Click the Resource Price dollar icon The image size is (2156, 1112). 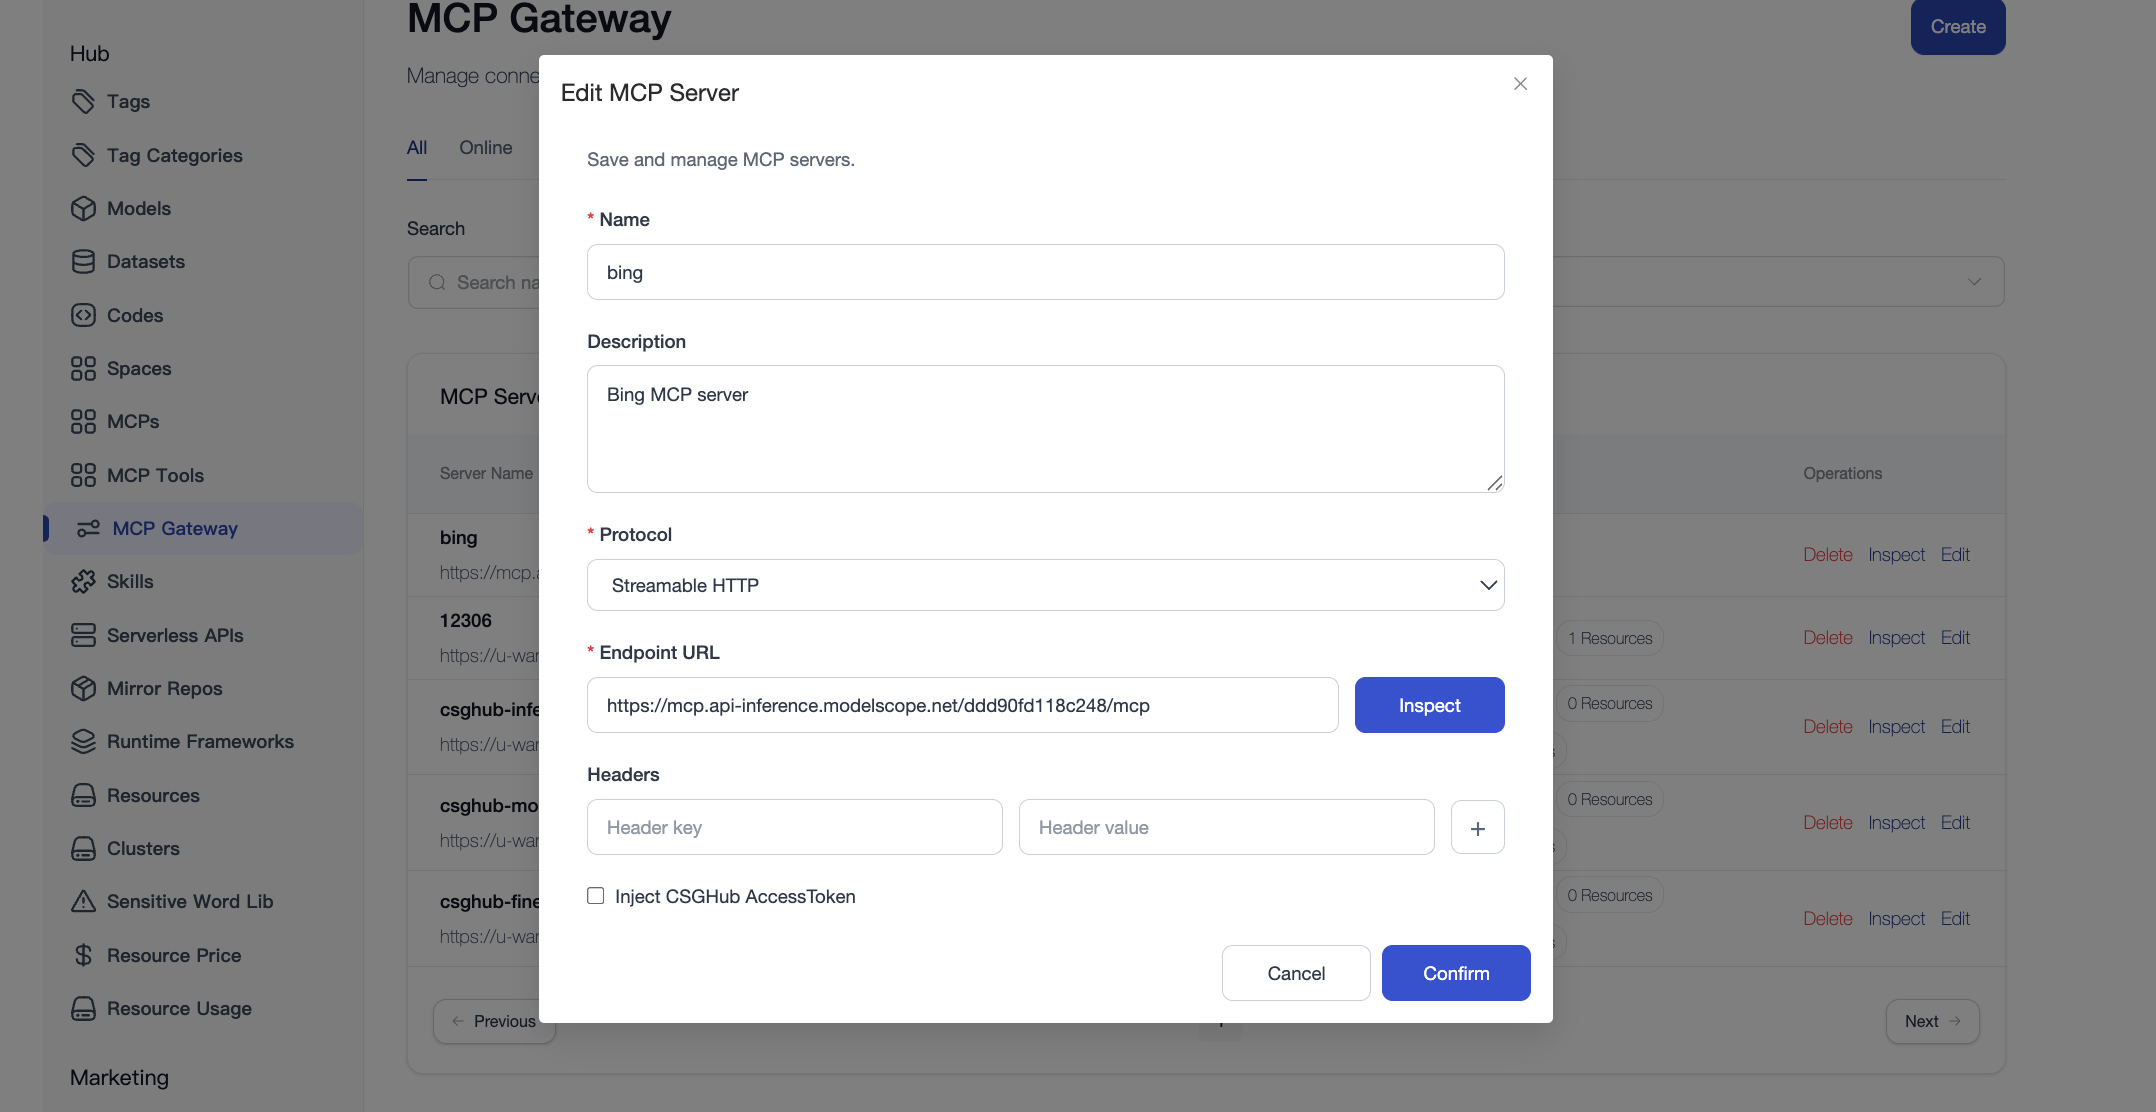point(83,955)
